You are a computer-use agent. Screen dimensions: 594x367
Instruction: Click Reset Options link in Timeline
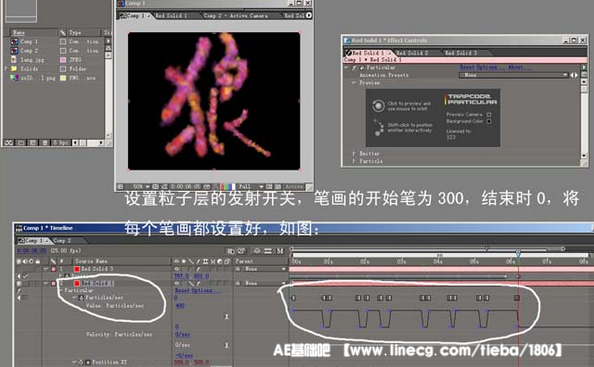point(197,290)
